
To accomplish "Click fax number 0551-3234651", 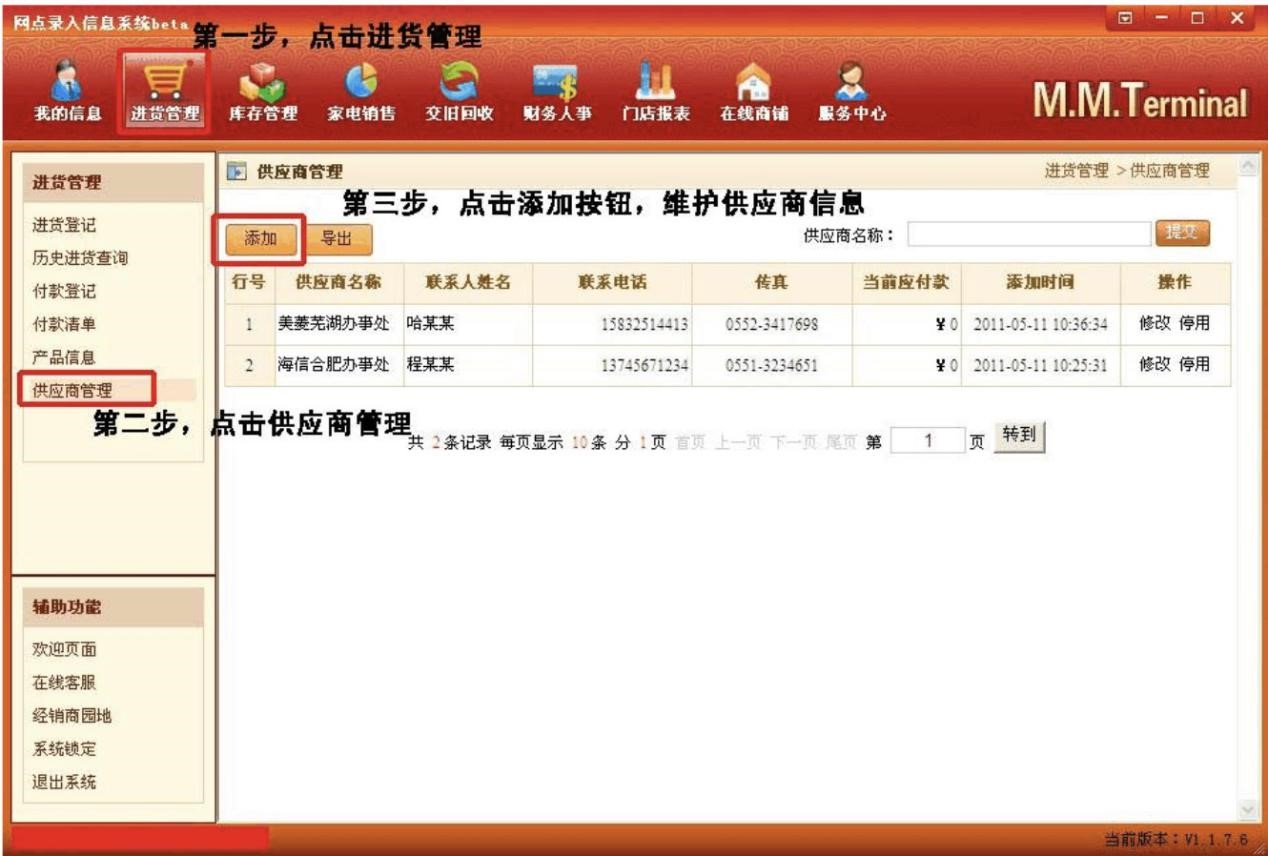I will pos(772,365).
